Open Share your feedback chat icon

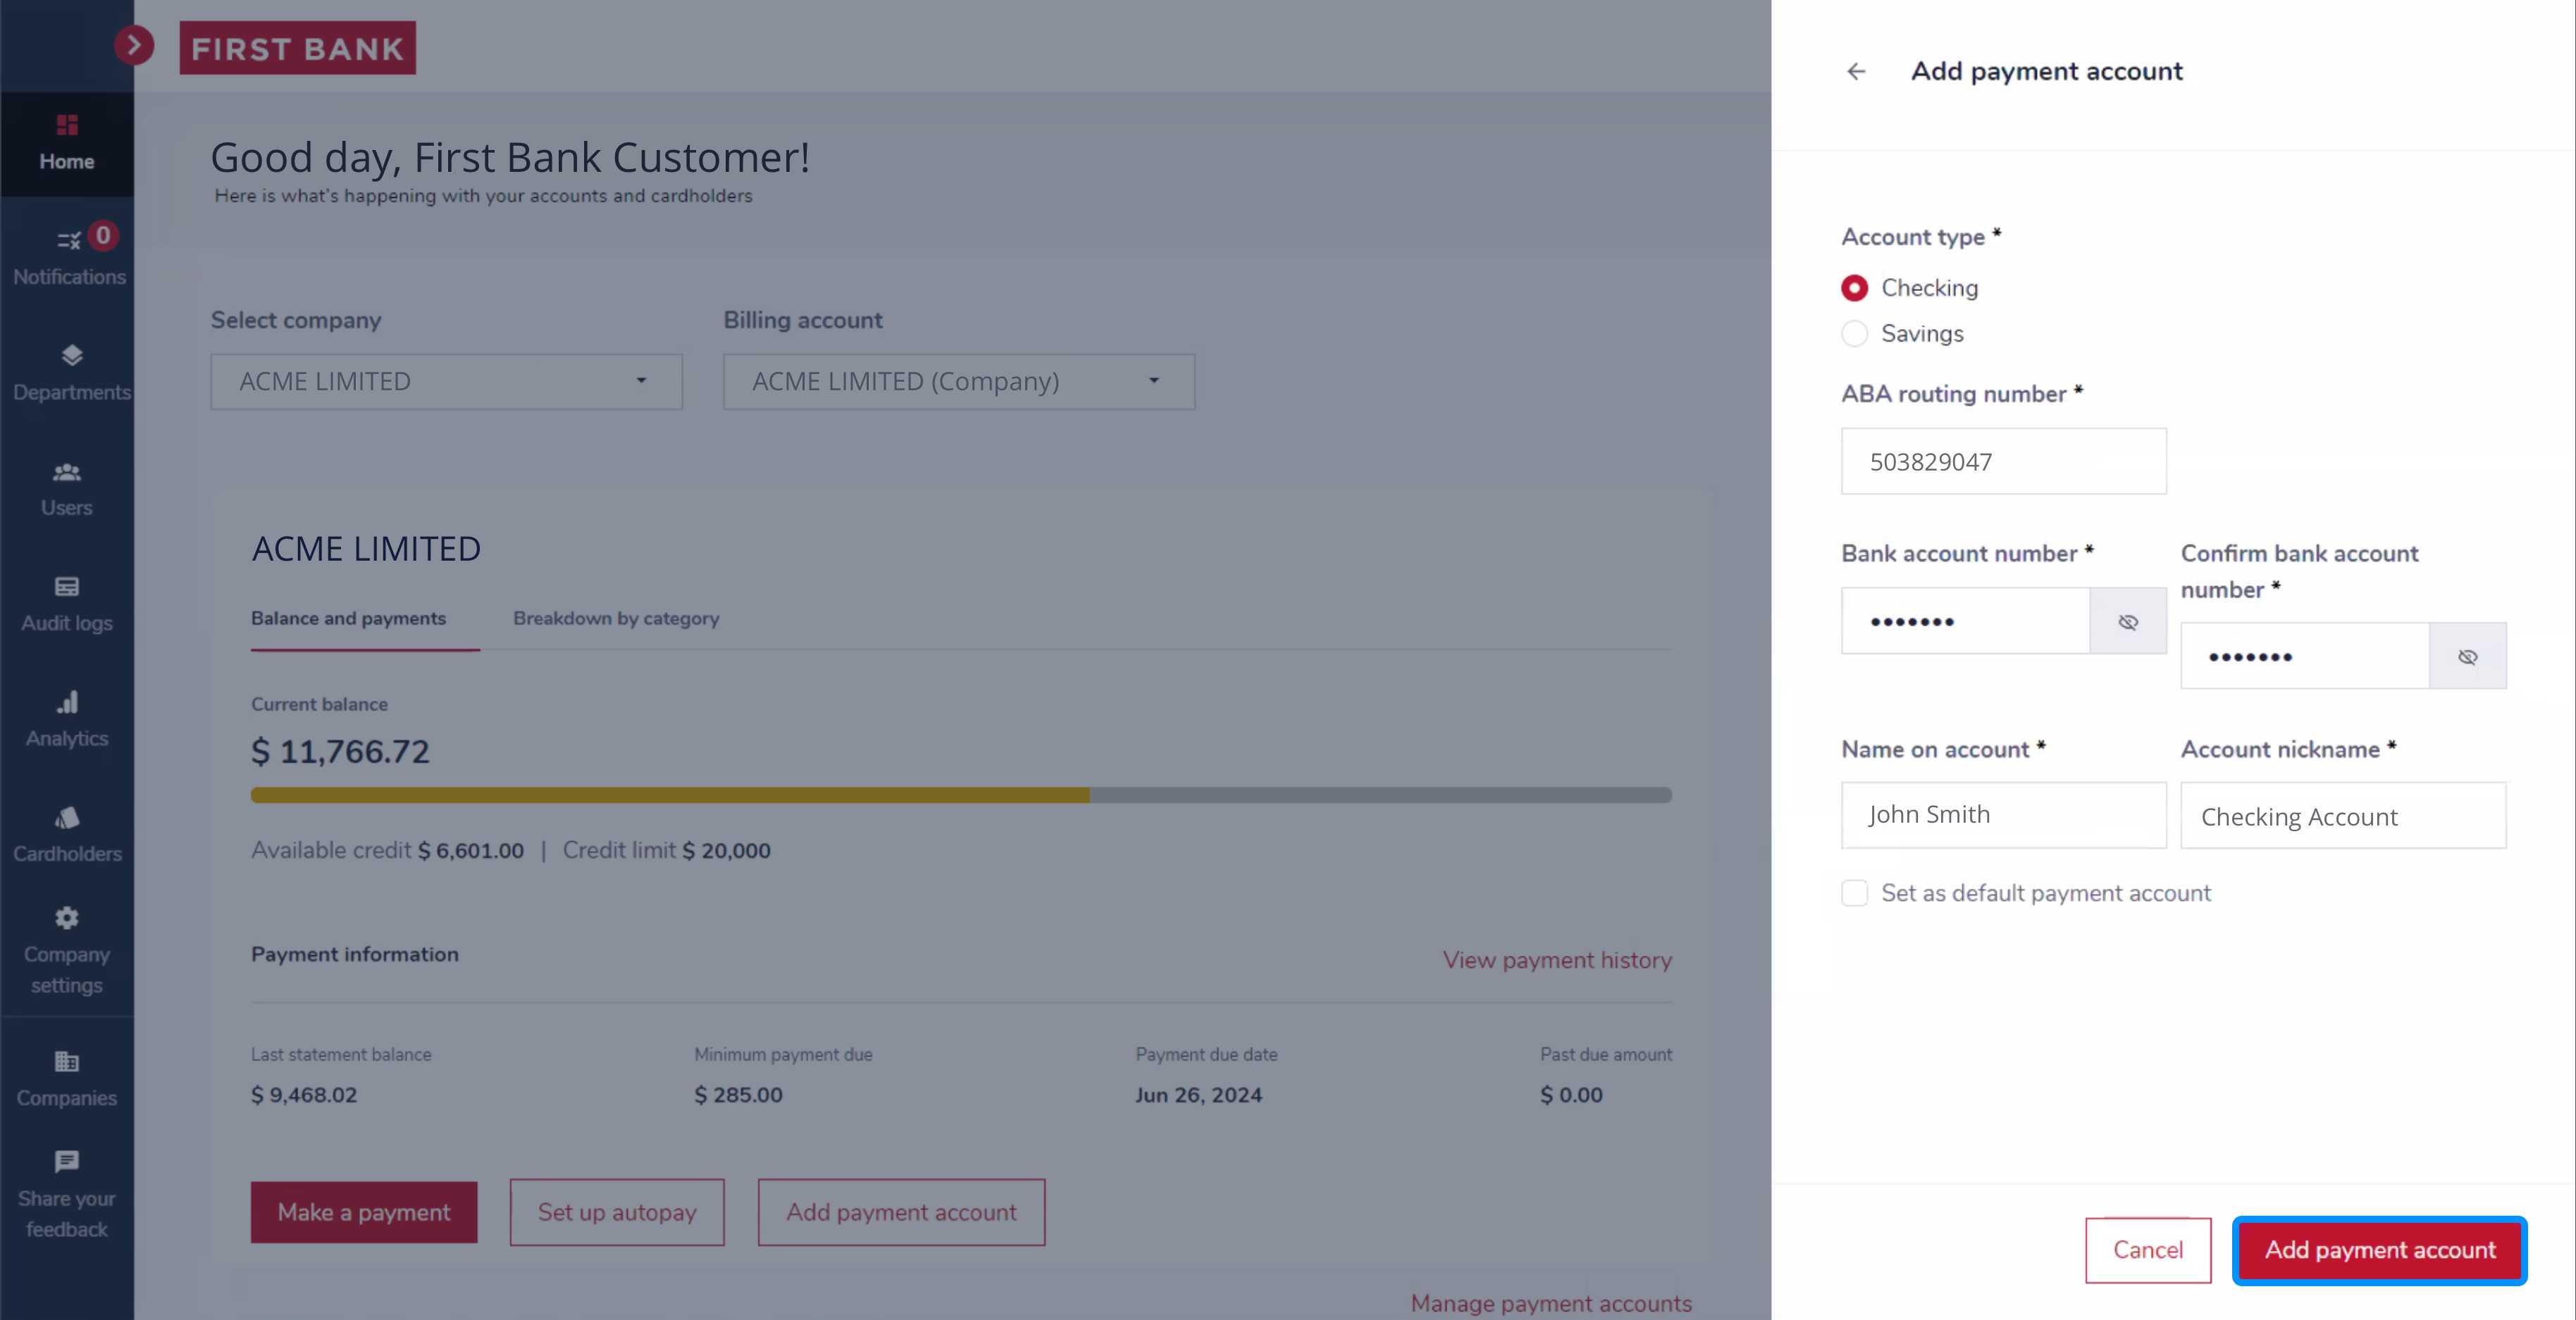tap(67, 1161)
